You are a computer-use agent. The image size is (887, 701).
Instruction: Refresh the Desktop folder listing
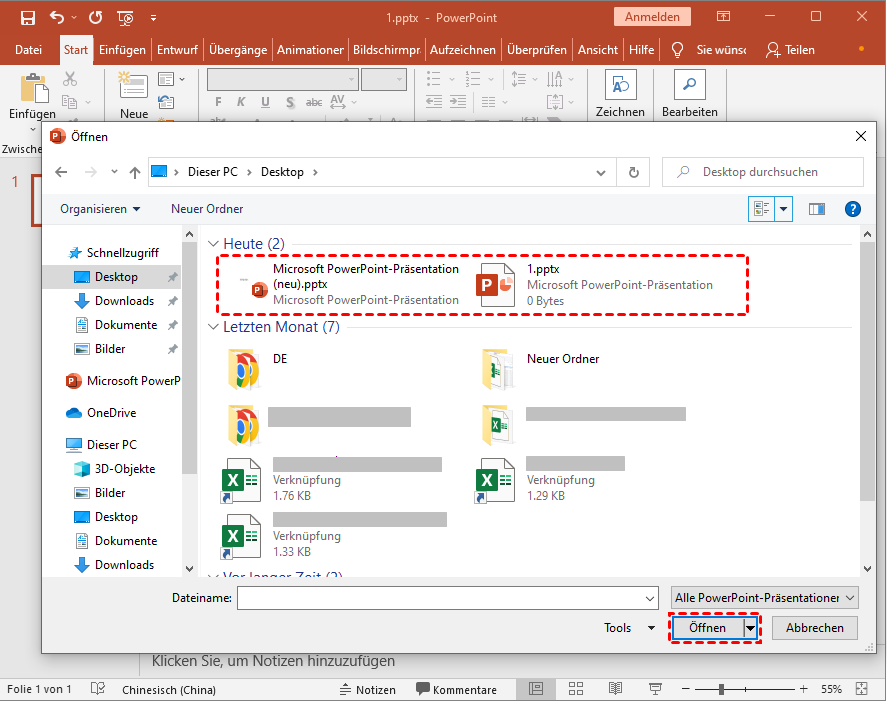pos(633,172)
